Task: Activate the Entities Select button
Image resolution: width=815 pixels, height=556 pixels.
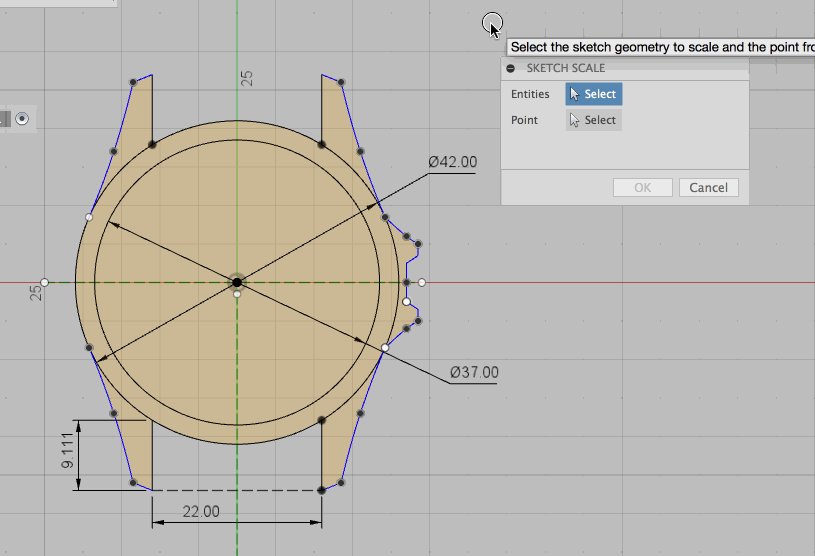Action: (593, 94)
